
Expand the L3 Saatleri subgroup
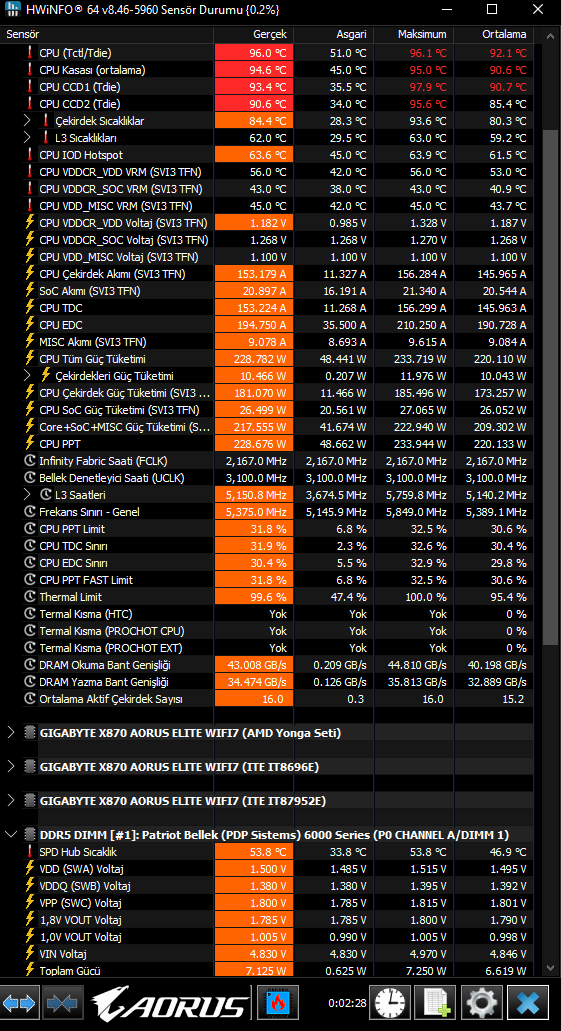click(27, 494)
